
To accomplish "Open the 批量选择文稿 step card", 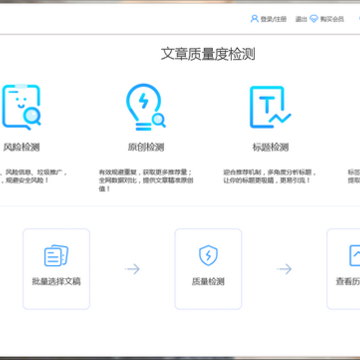I will click(56, 269).
